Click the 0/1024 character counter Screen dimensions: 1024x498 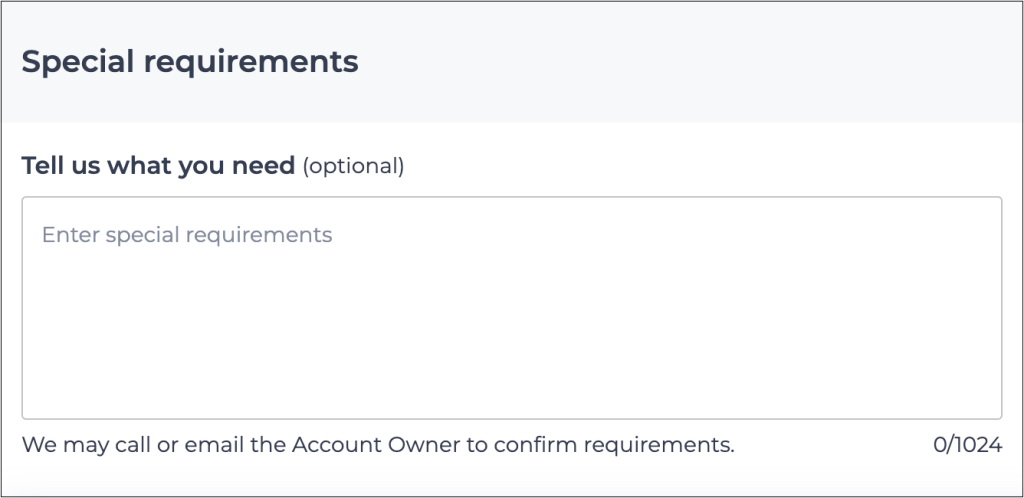[x=967, y=445]
